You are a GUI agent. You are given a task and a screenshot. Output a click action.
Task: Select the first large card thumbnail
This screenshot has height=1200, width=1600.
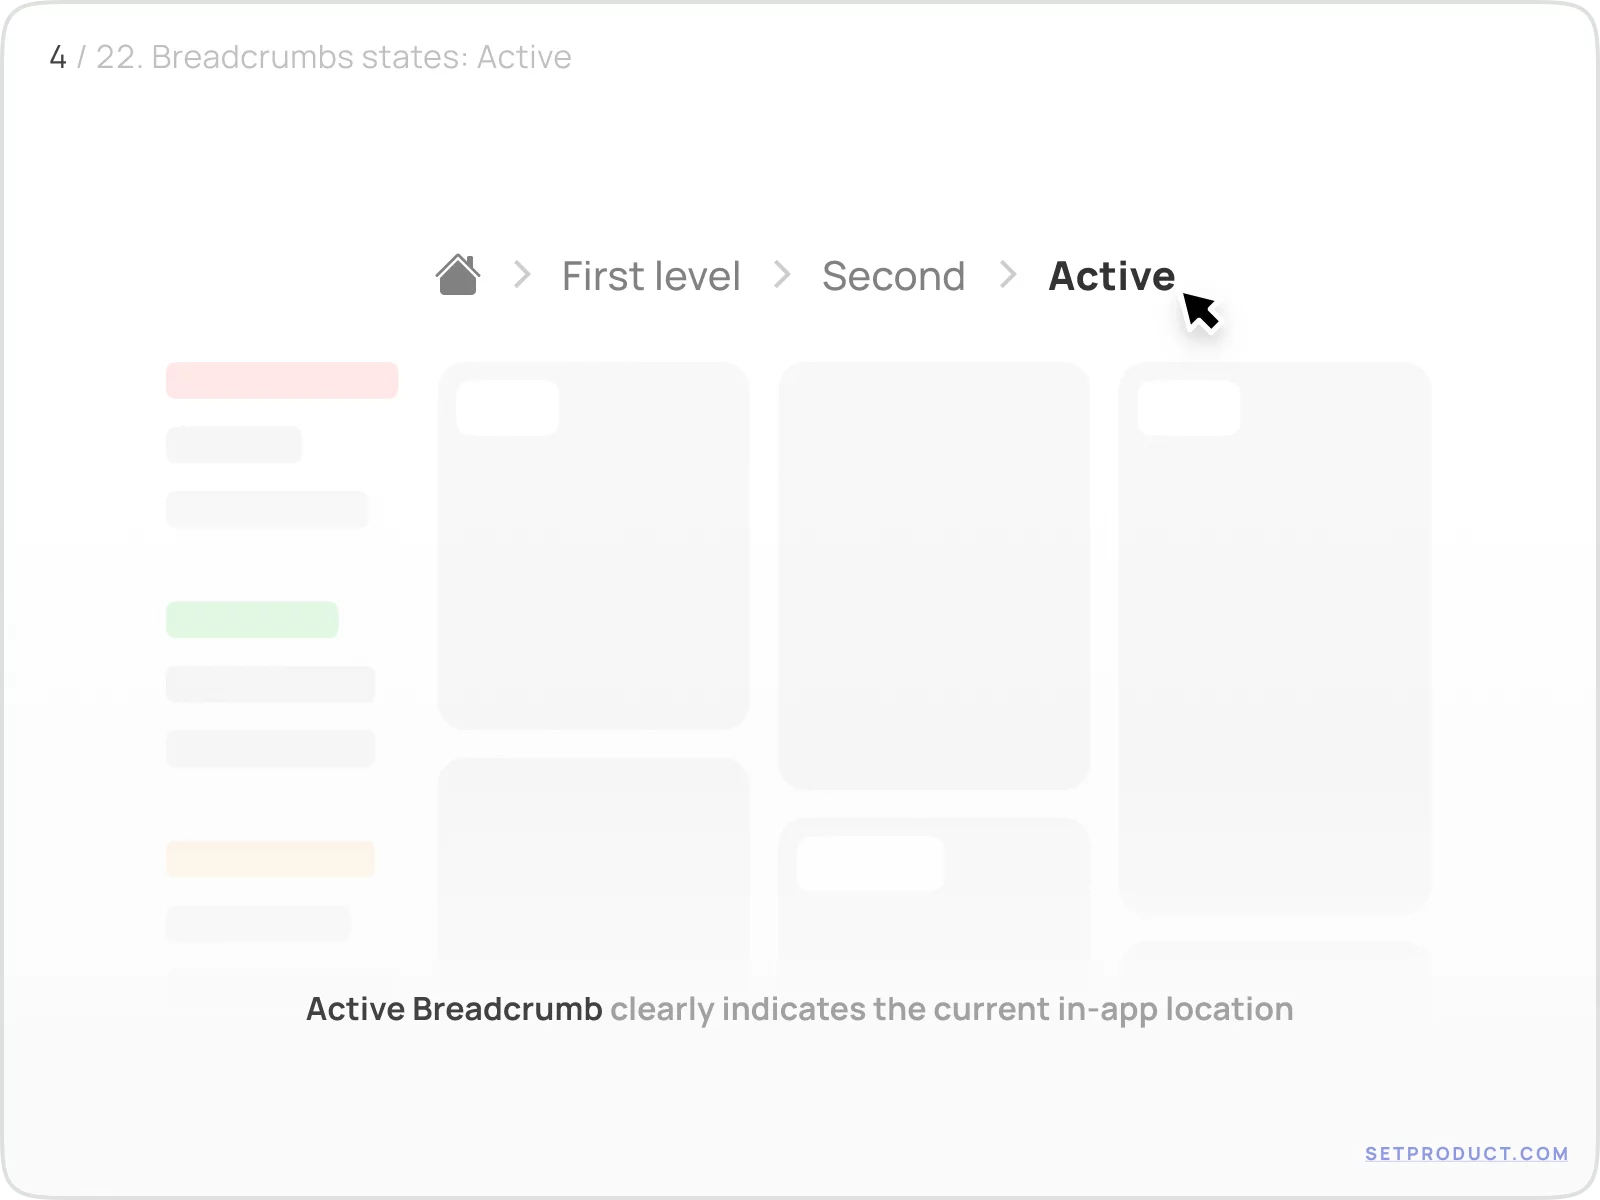(x=593, y=545)
